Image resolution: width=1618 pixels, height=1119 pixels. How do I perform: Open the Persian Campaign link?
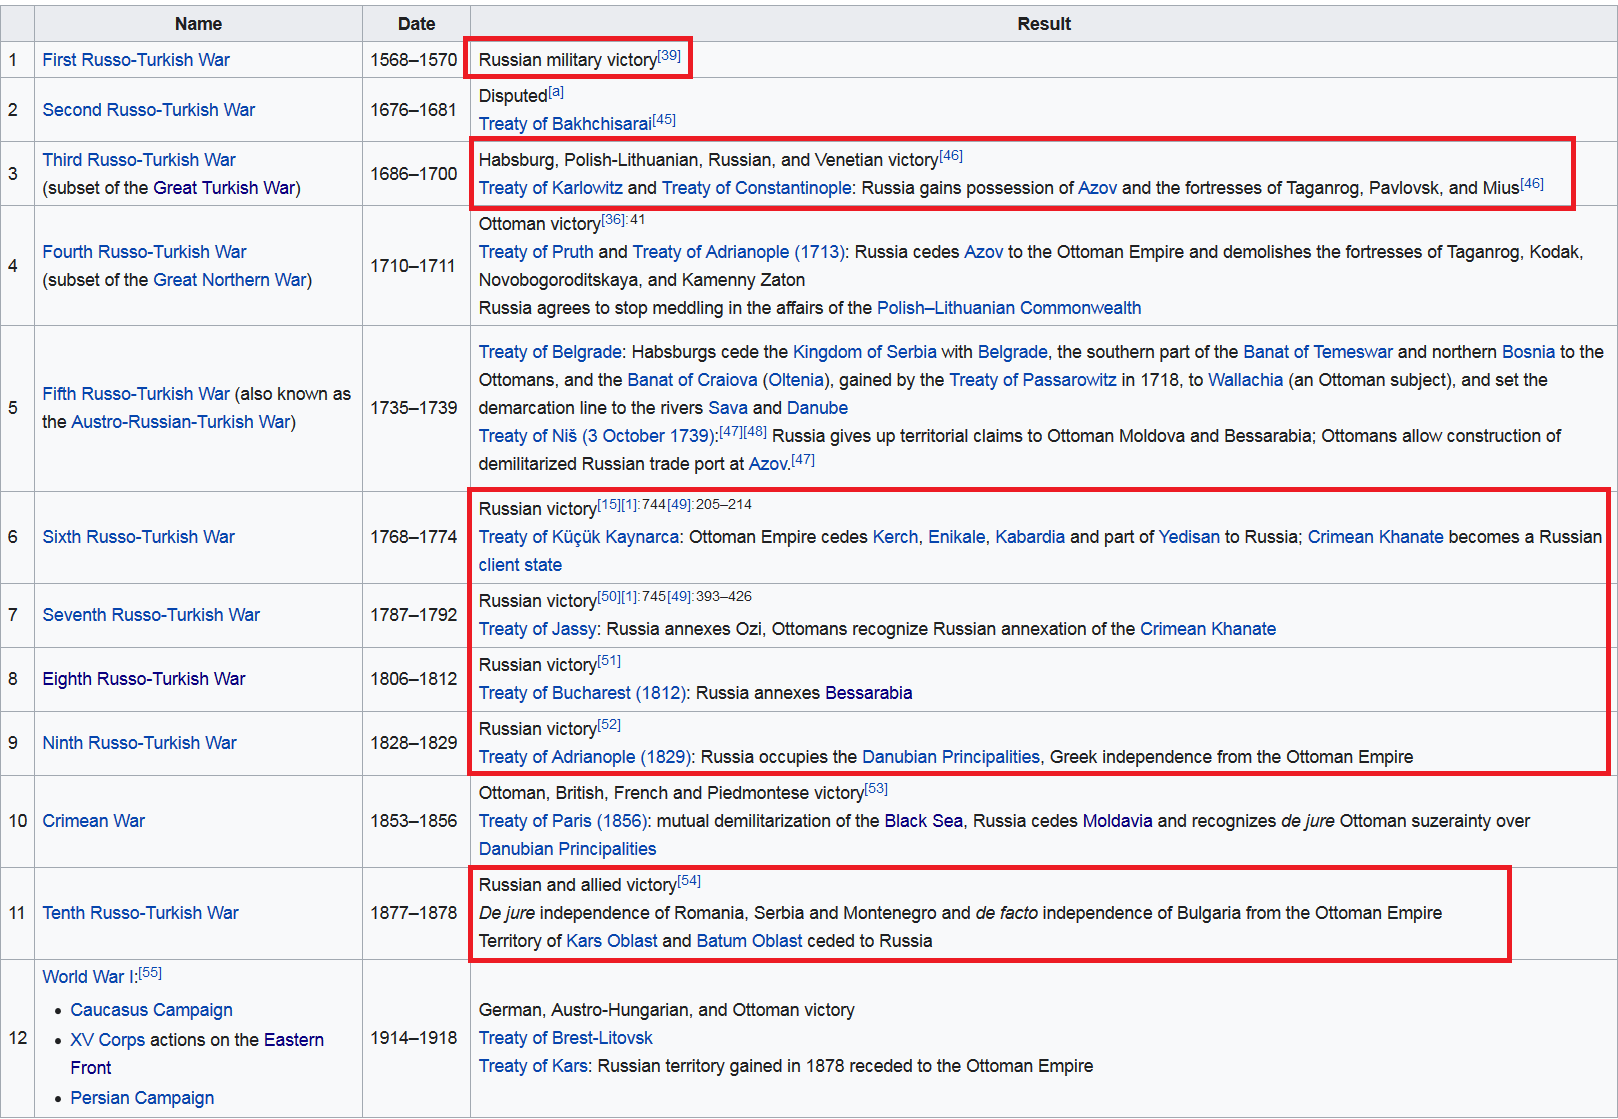(x=142, y=1098)
